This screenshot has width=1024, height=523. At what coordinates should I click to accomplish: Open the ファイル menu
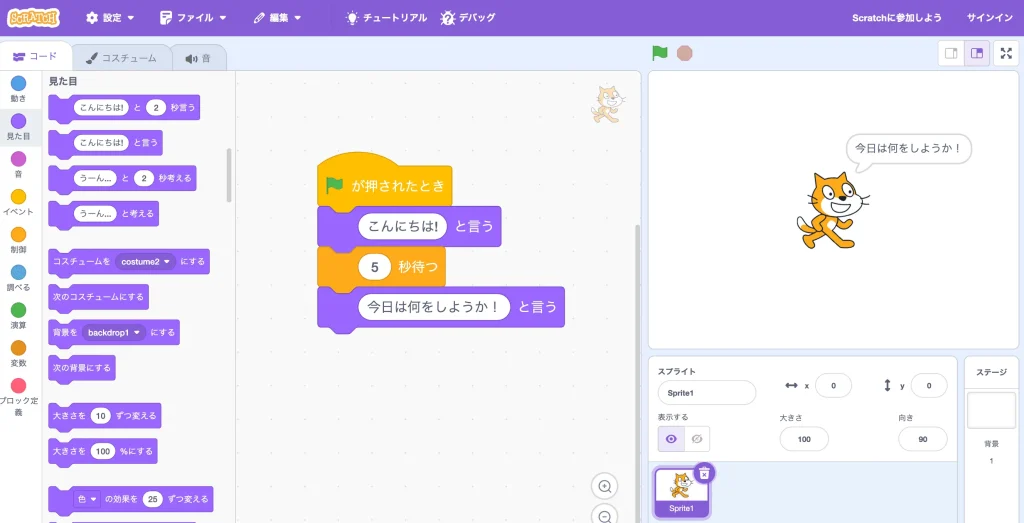coord(193,18)
